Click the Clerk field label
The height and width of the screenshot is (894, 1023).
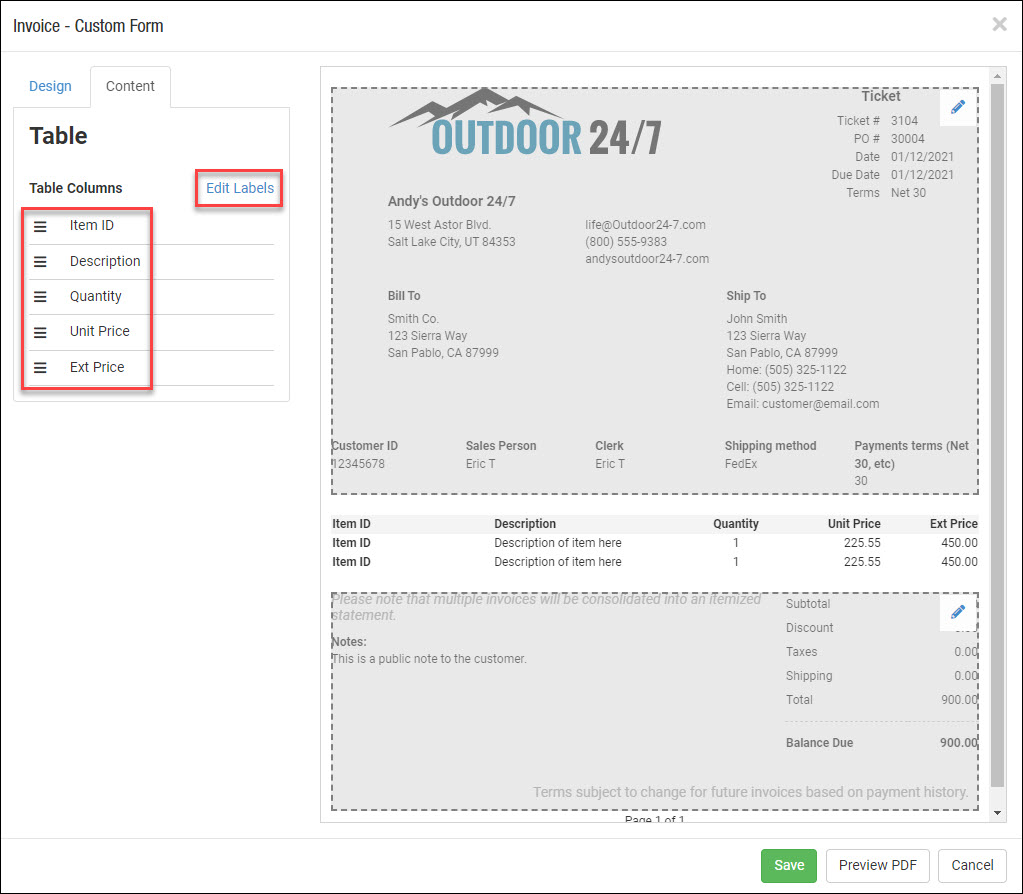tap(609, 446)
